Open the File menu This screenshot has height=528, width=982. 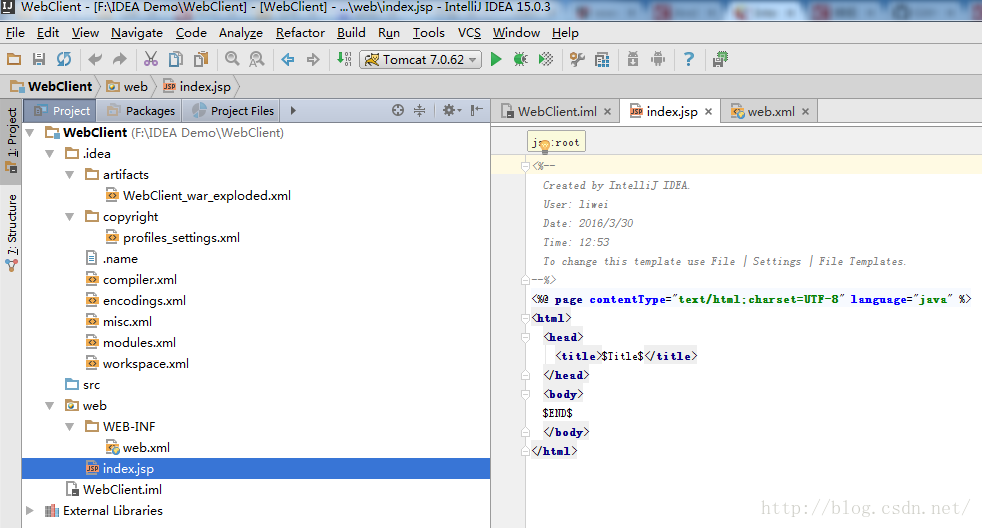(x=15, y=33)
